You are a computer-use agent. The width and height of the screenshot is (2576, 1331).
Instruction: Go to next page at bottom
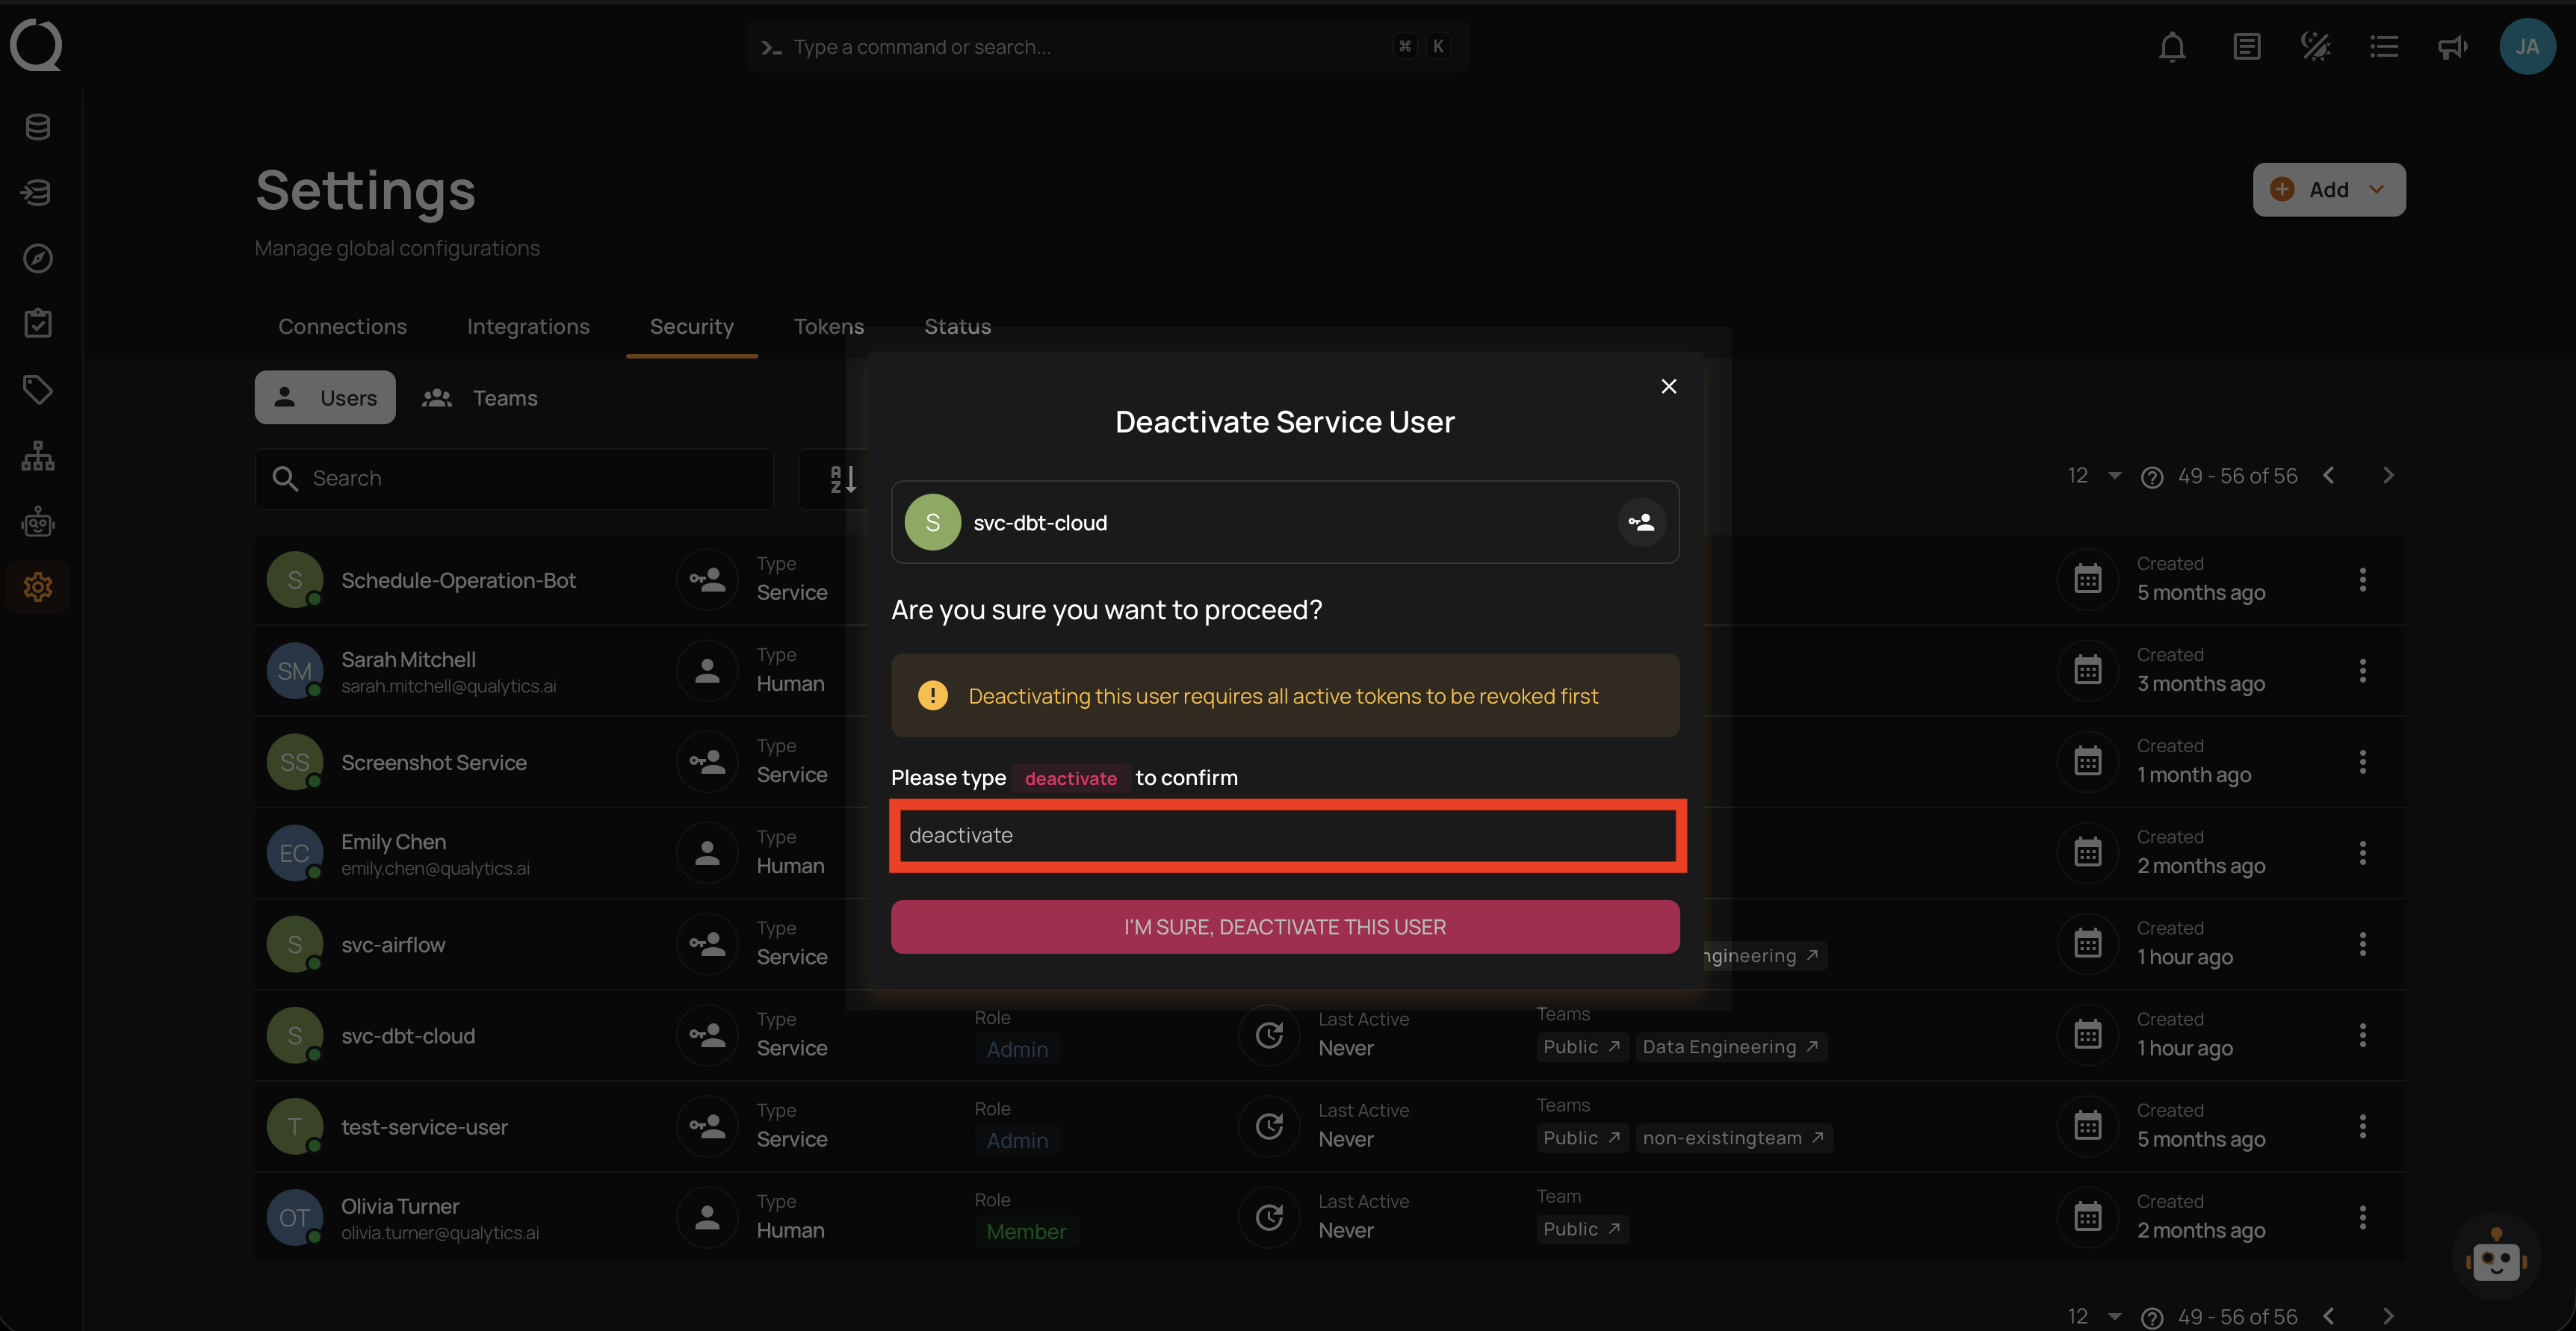[x=2388, y=1316]
